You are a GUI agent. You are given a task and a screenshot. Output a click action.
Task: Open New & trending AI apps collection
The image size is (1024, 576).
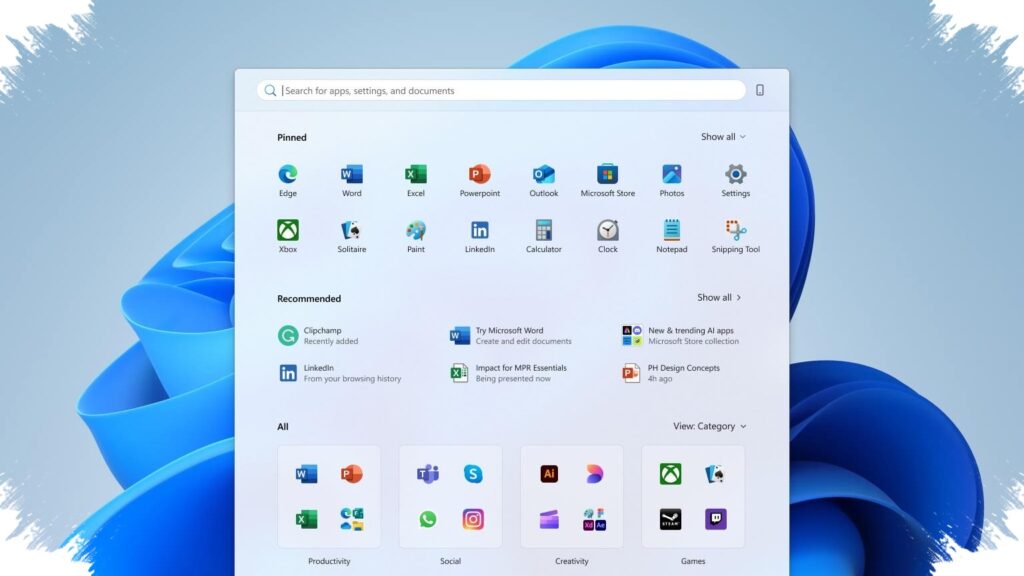click(680, 335)
